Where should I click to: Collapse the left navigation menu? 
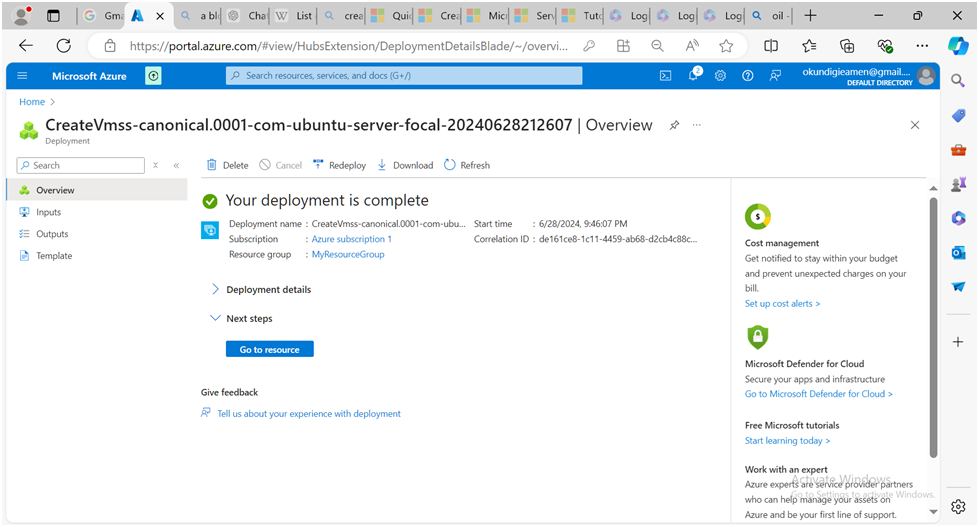coord(176,166)
